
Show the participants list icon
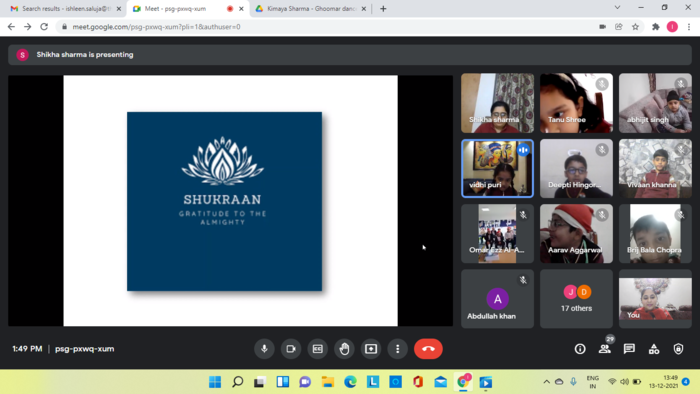(604, 349)
